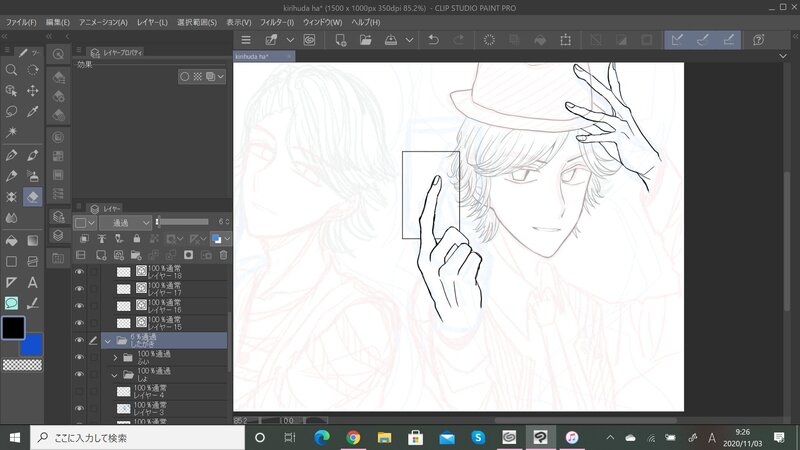Select the black main color swatch

[x=13, y=327]
